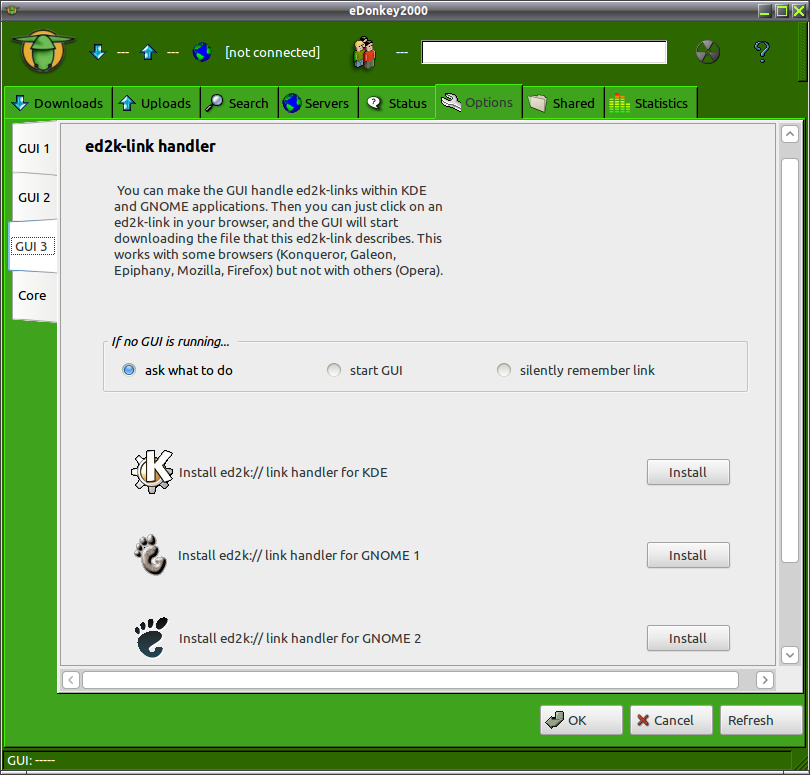Open the Status tab
Screen dimensions: 810x775
pos(397,103)
